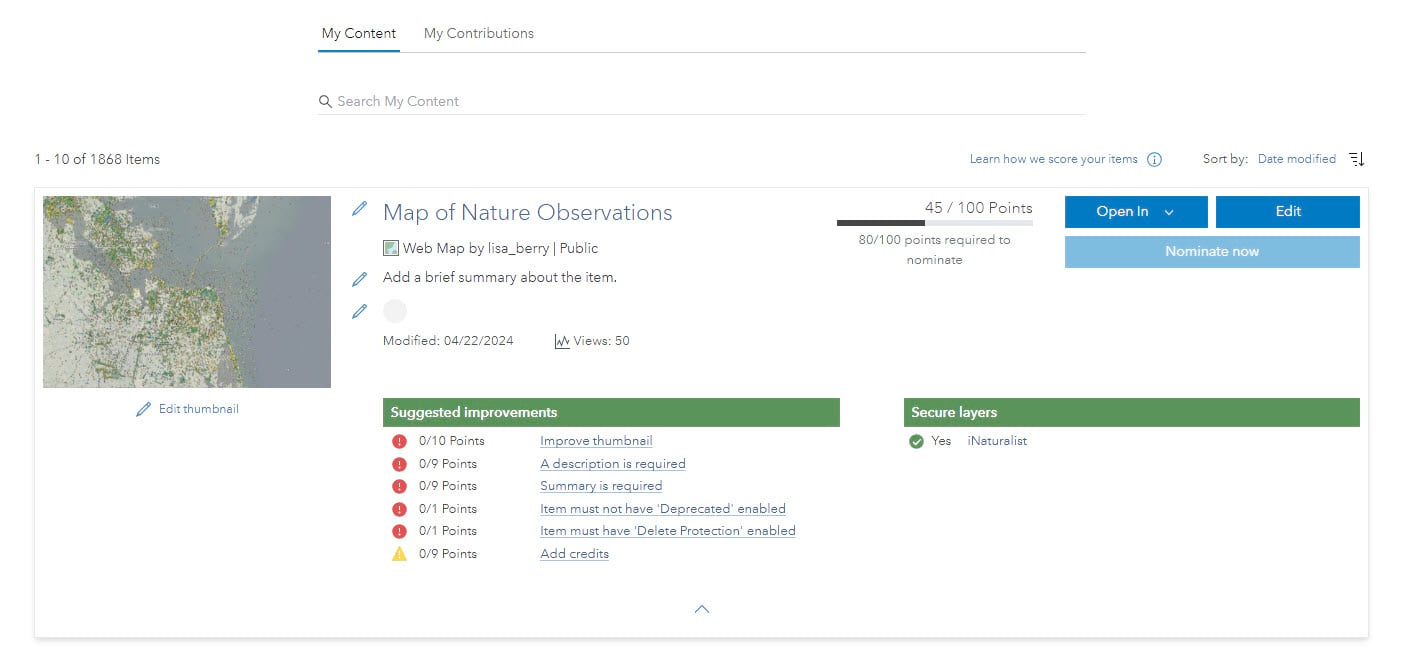The height and width of the screenshot is (658, 1405).
Task: Change the Date modified sort option
Action: click(1296, 159)
